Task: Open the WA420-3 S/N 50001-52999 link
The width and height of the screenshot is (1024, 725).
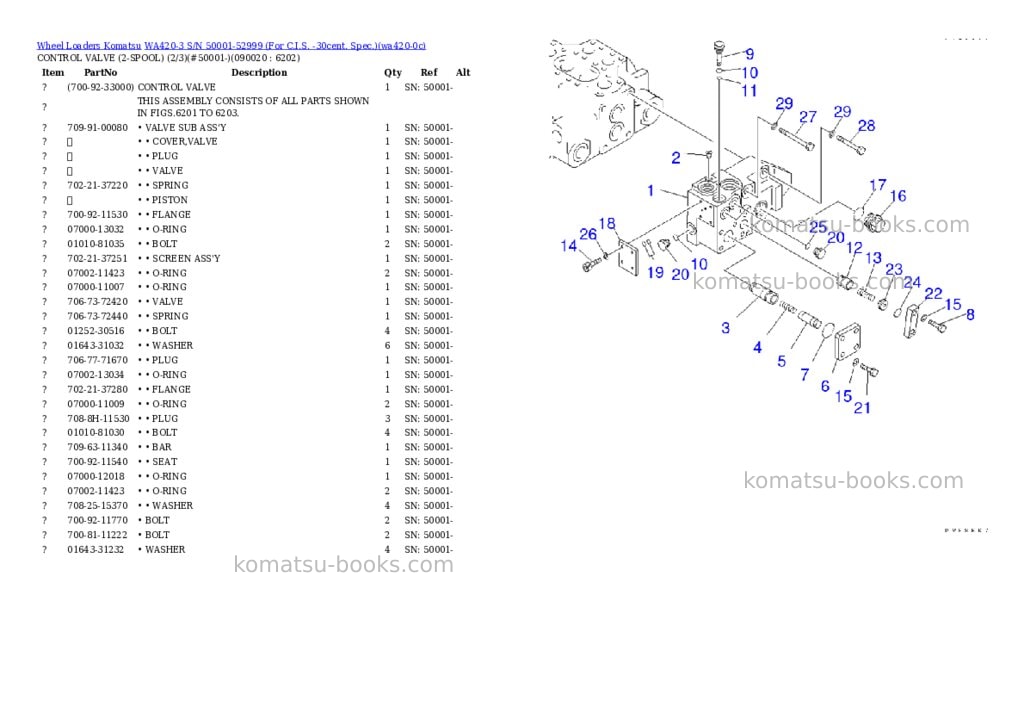Action: [285, 46]
